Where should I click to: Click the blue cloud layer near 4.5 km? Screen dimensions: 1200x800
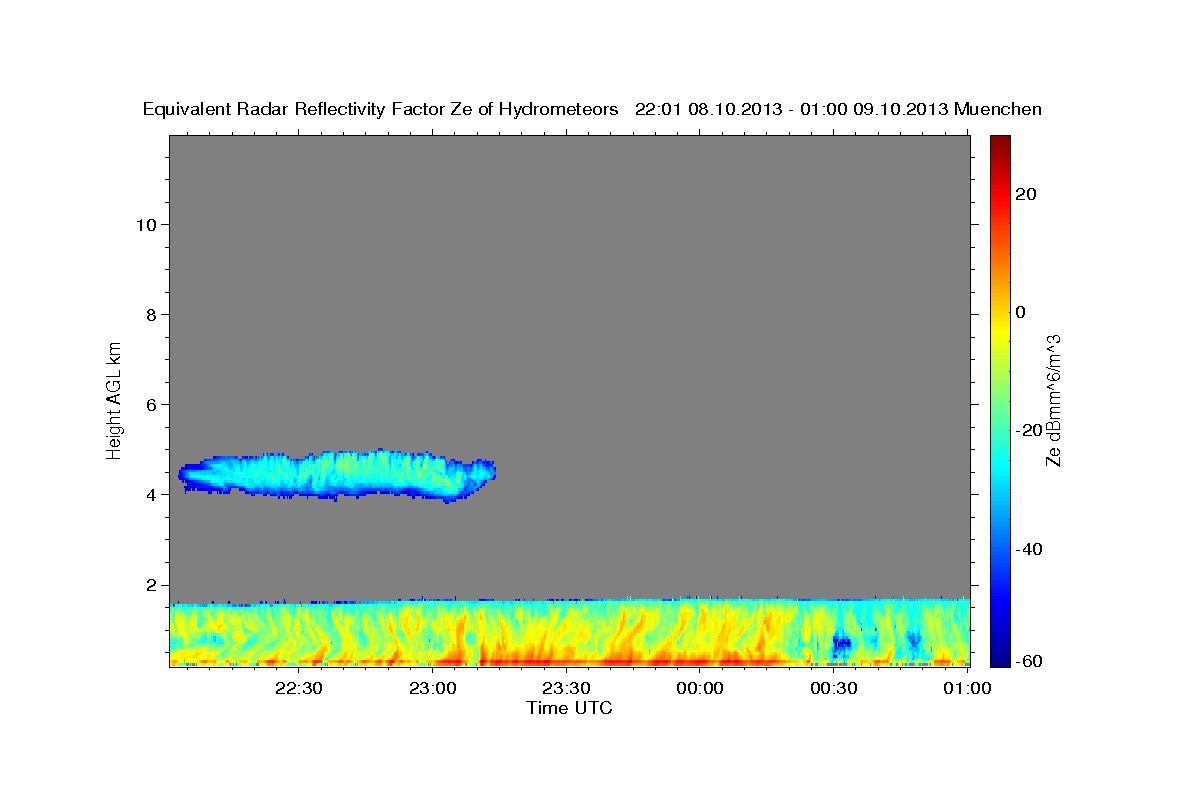click(337, 474)
